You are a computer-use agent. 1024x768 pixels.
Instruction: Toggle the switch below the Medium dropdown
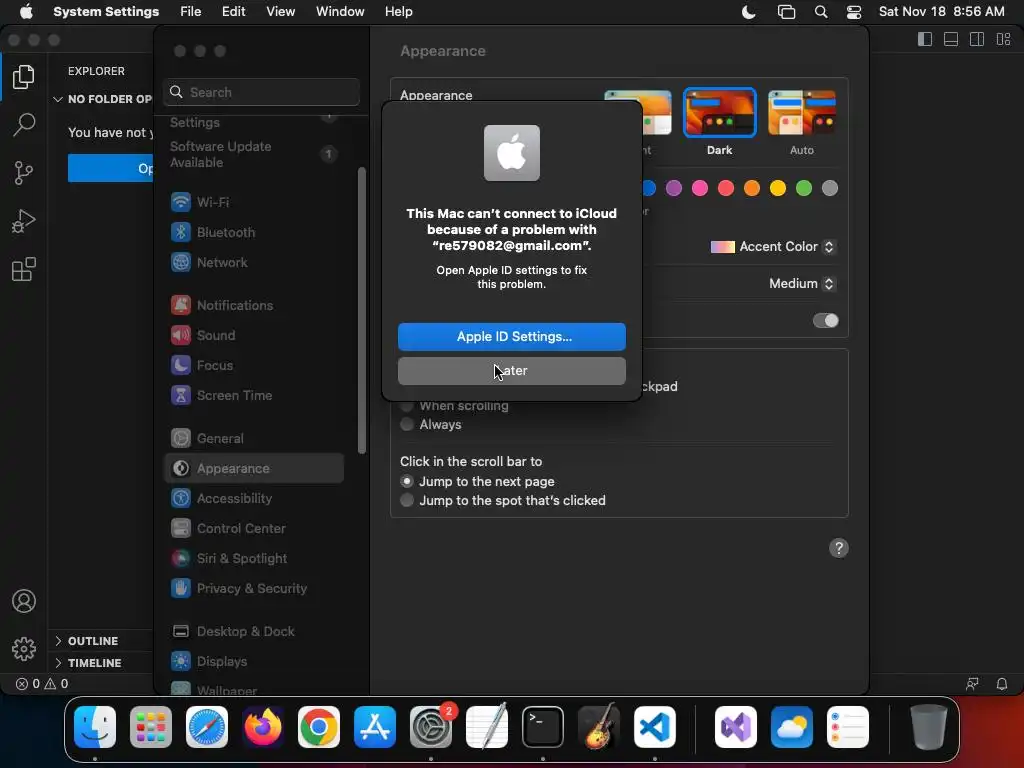[825, 321]
